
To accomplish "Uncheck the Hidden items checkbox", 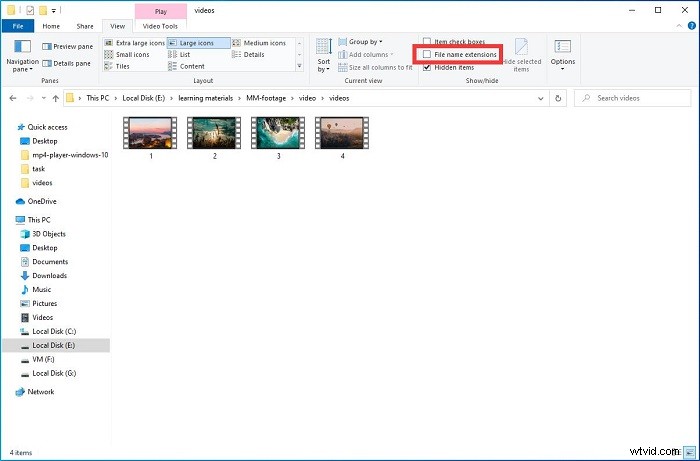I will pyautogui.click(x=428, y=67).
